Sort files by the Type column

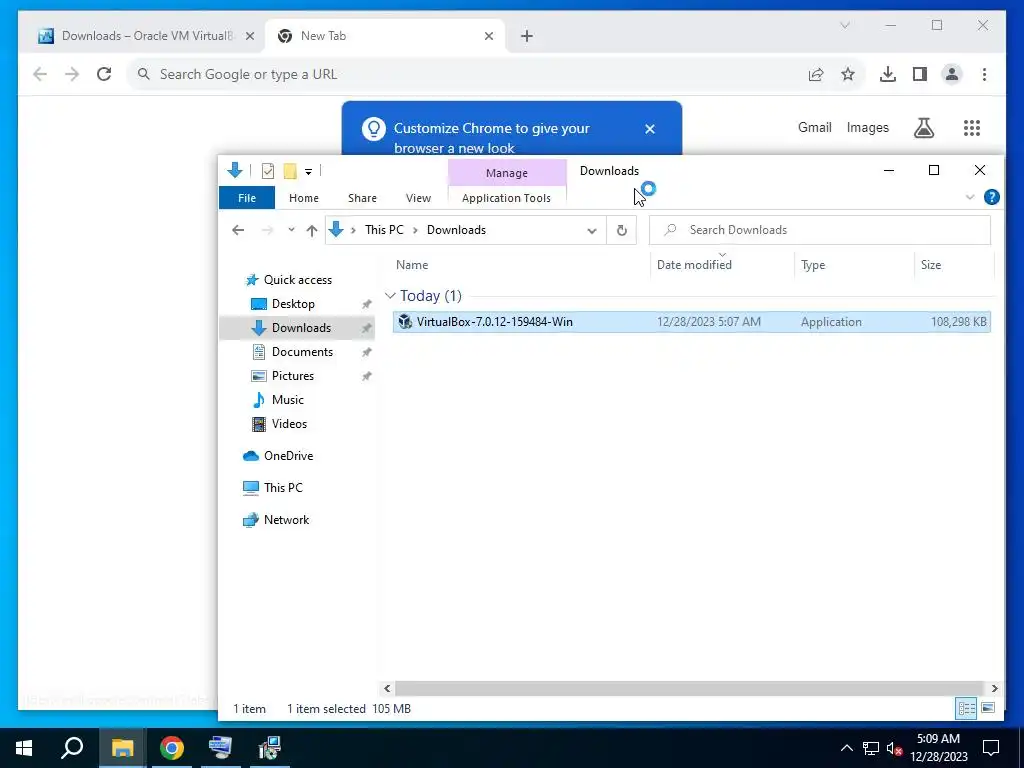[x=854, y=265]
